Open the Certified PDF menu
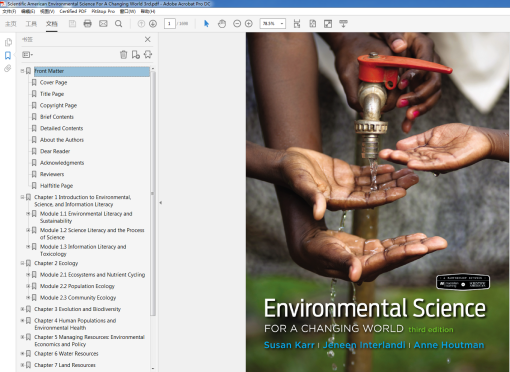Viewport: 510px width, 372px height. [x=73, y=11]
